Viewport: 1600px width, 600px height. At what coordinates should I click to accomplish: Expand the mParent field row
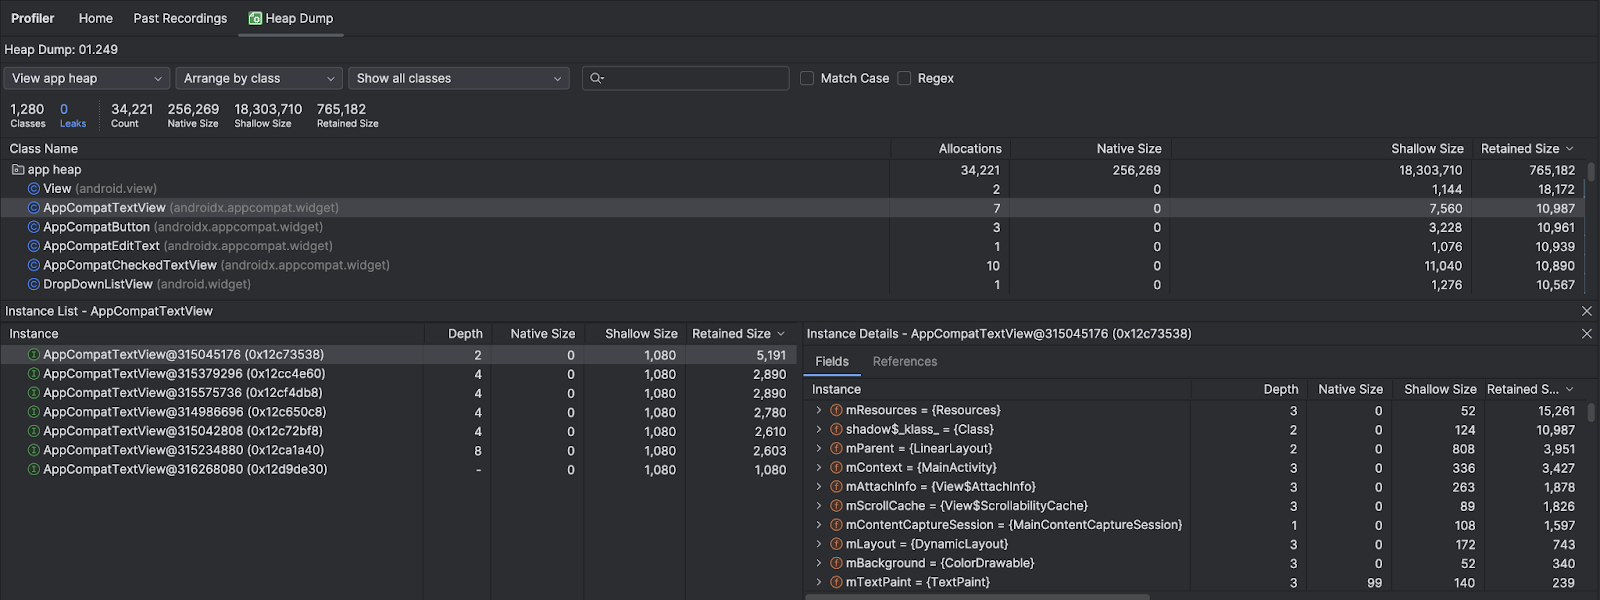click(819, 449)
